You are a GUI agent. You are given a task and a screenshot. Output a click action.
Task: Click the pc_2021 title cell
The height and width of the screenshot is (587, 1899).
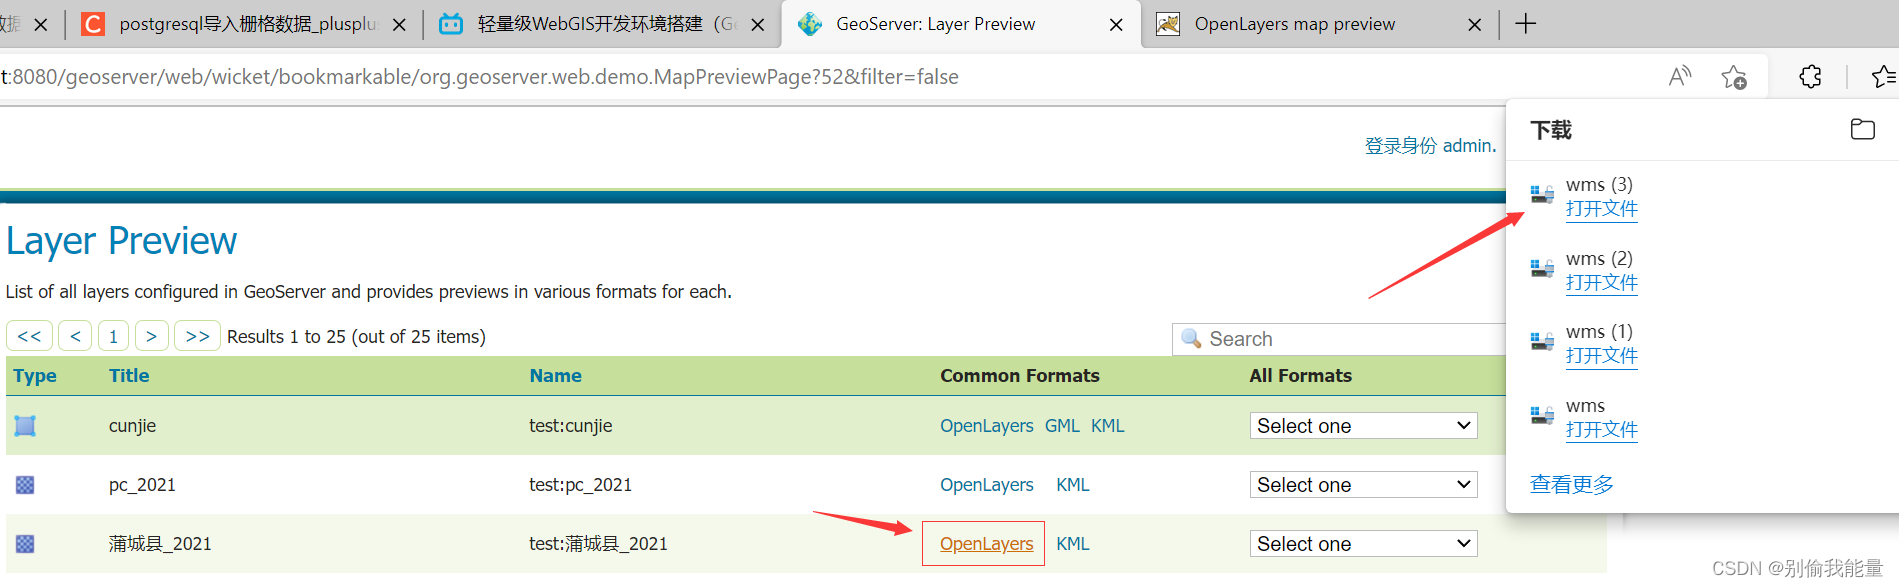point(142,485)
